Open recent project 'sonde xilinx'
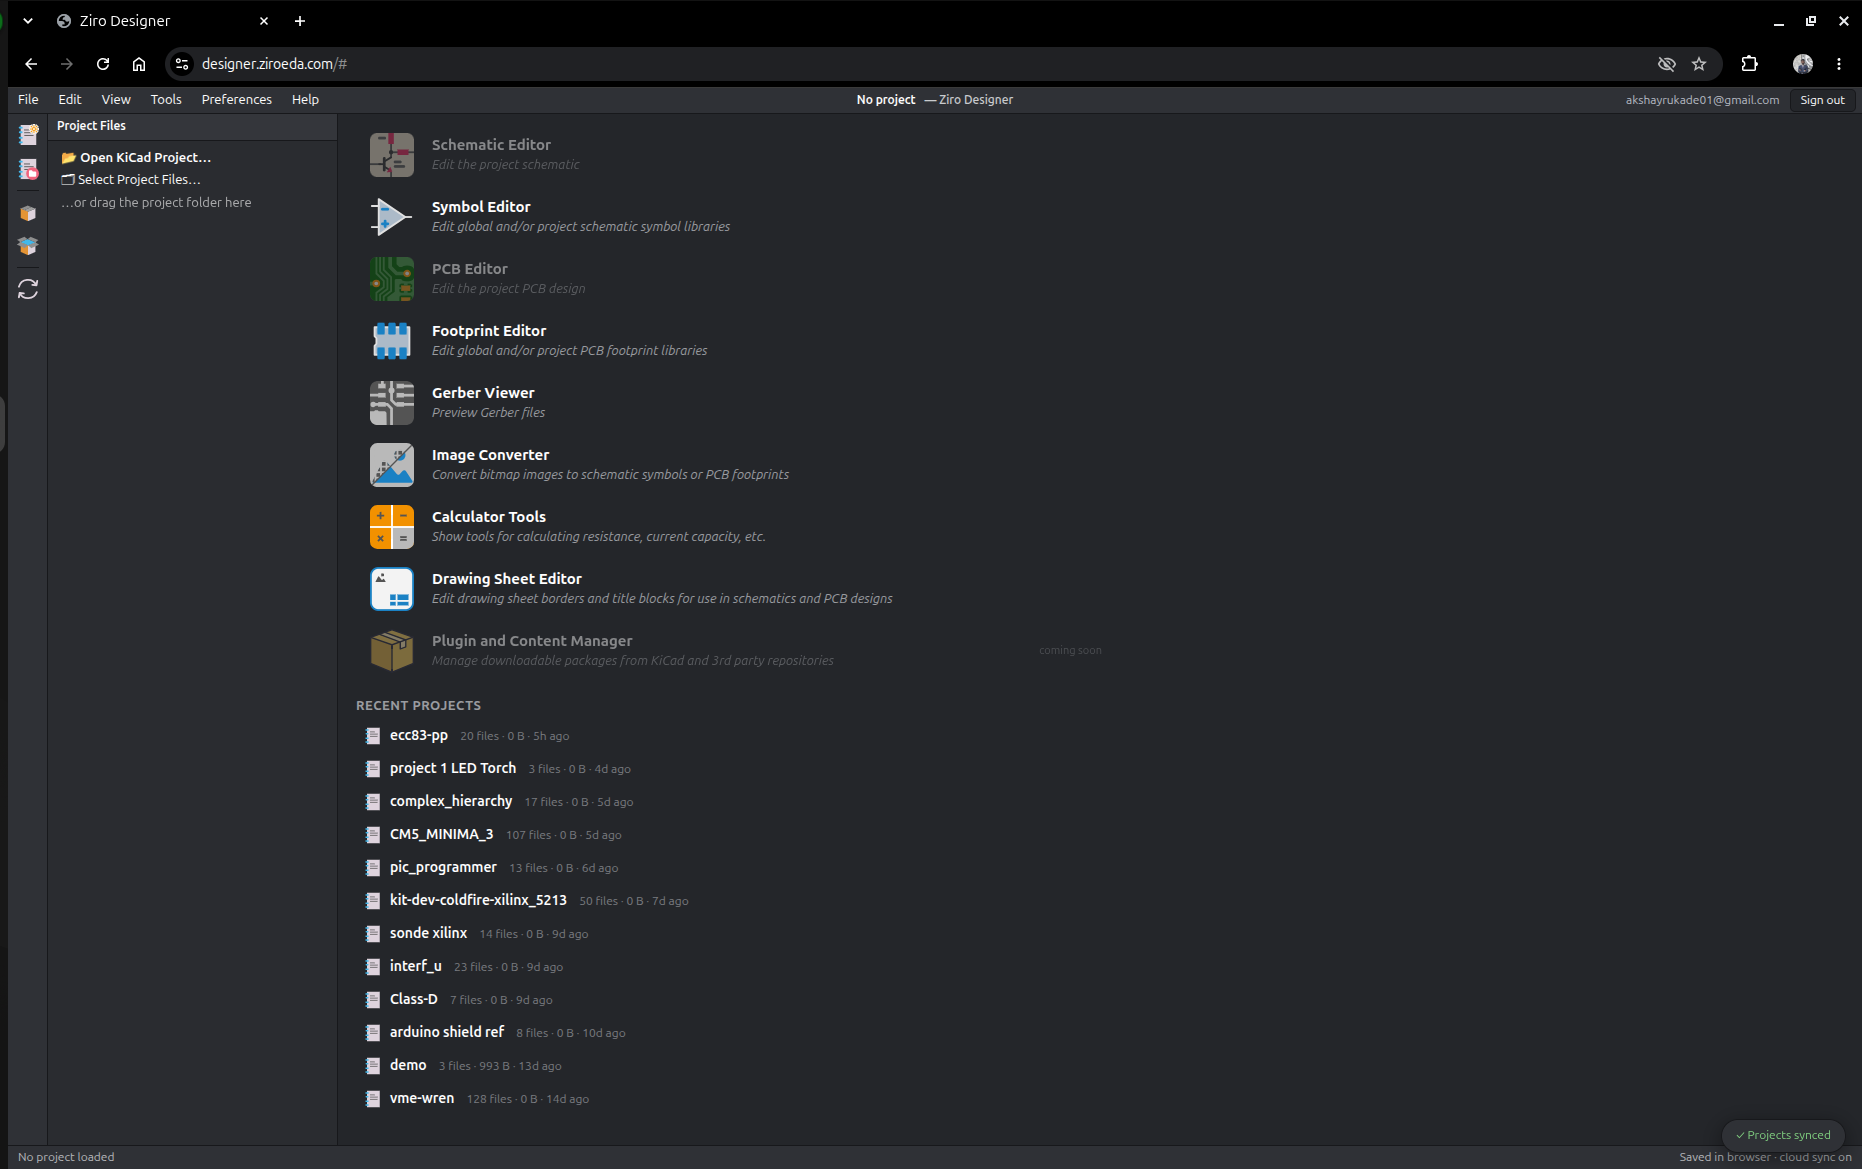 [428, 933]
